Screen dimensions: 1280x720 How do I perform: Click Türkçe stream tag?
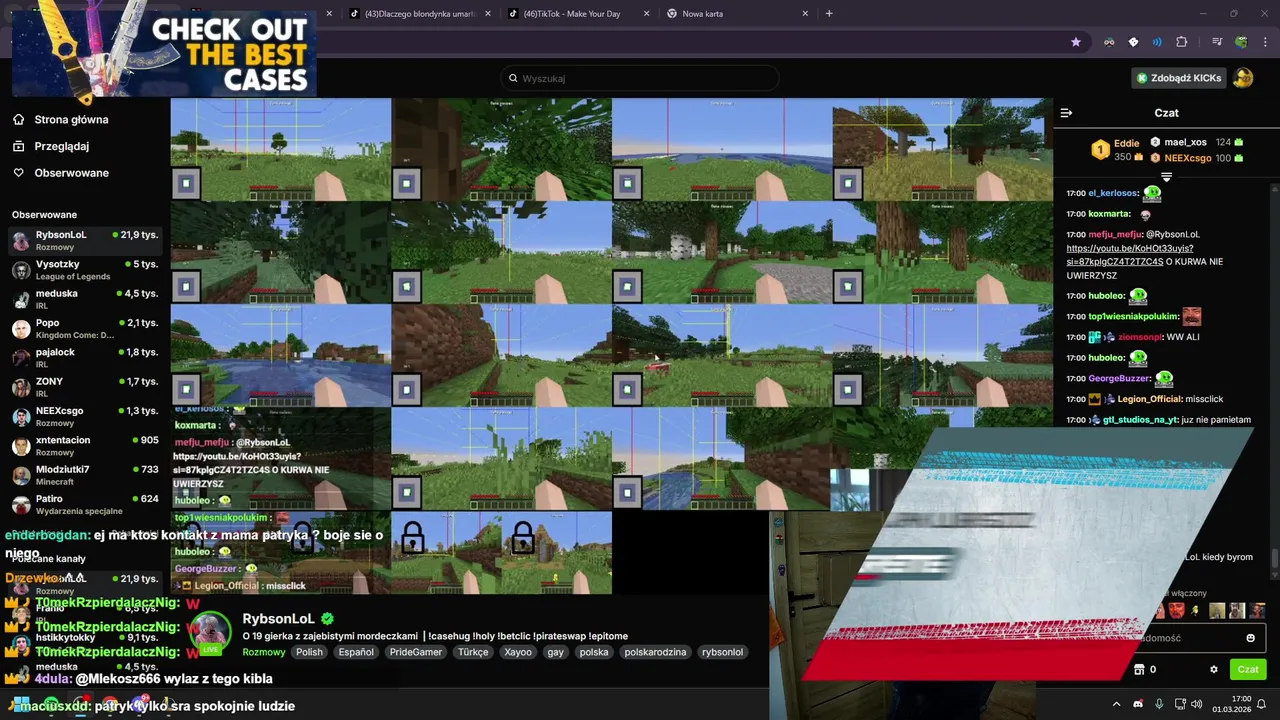coord(473,652)
